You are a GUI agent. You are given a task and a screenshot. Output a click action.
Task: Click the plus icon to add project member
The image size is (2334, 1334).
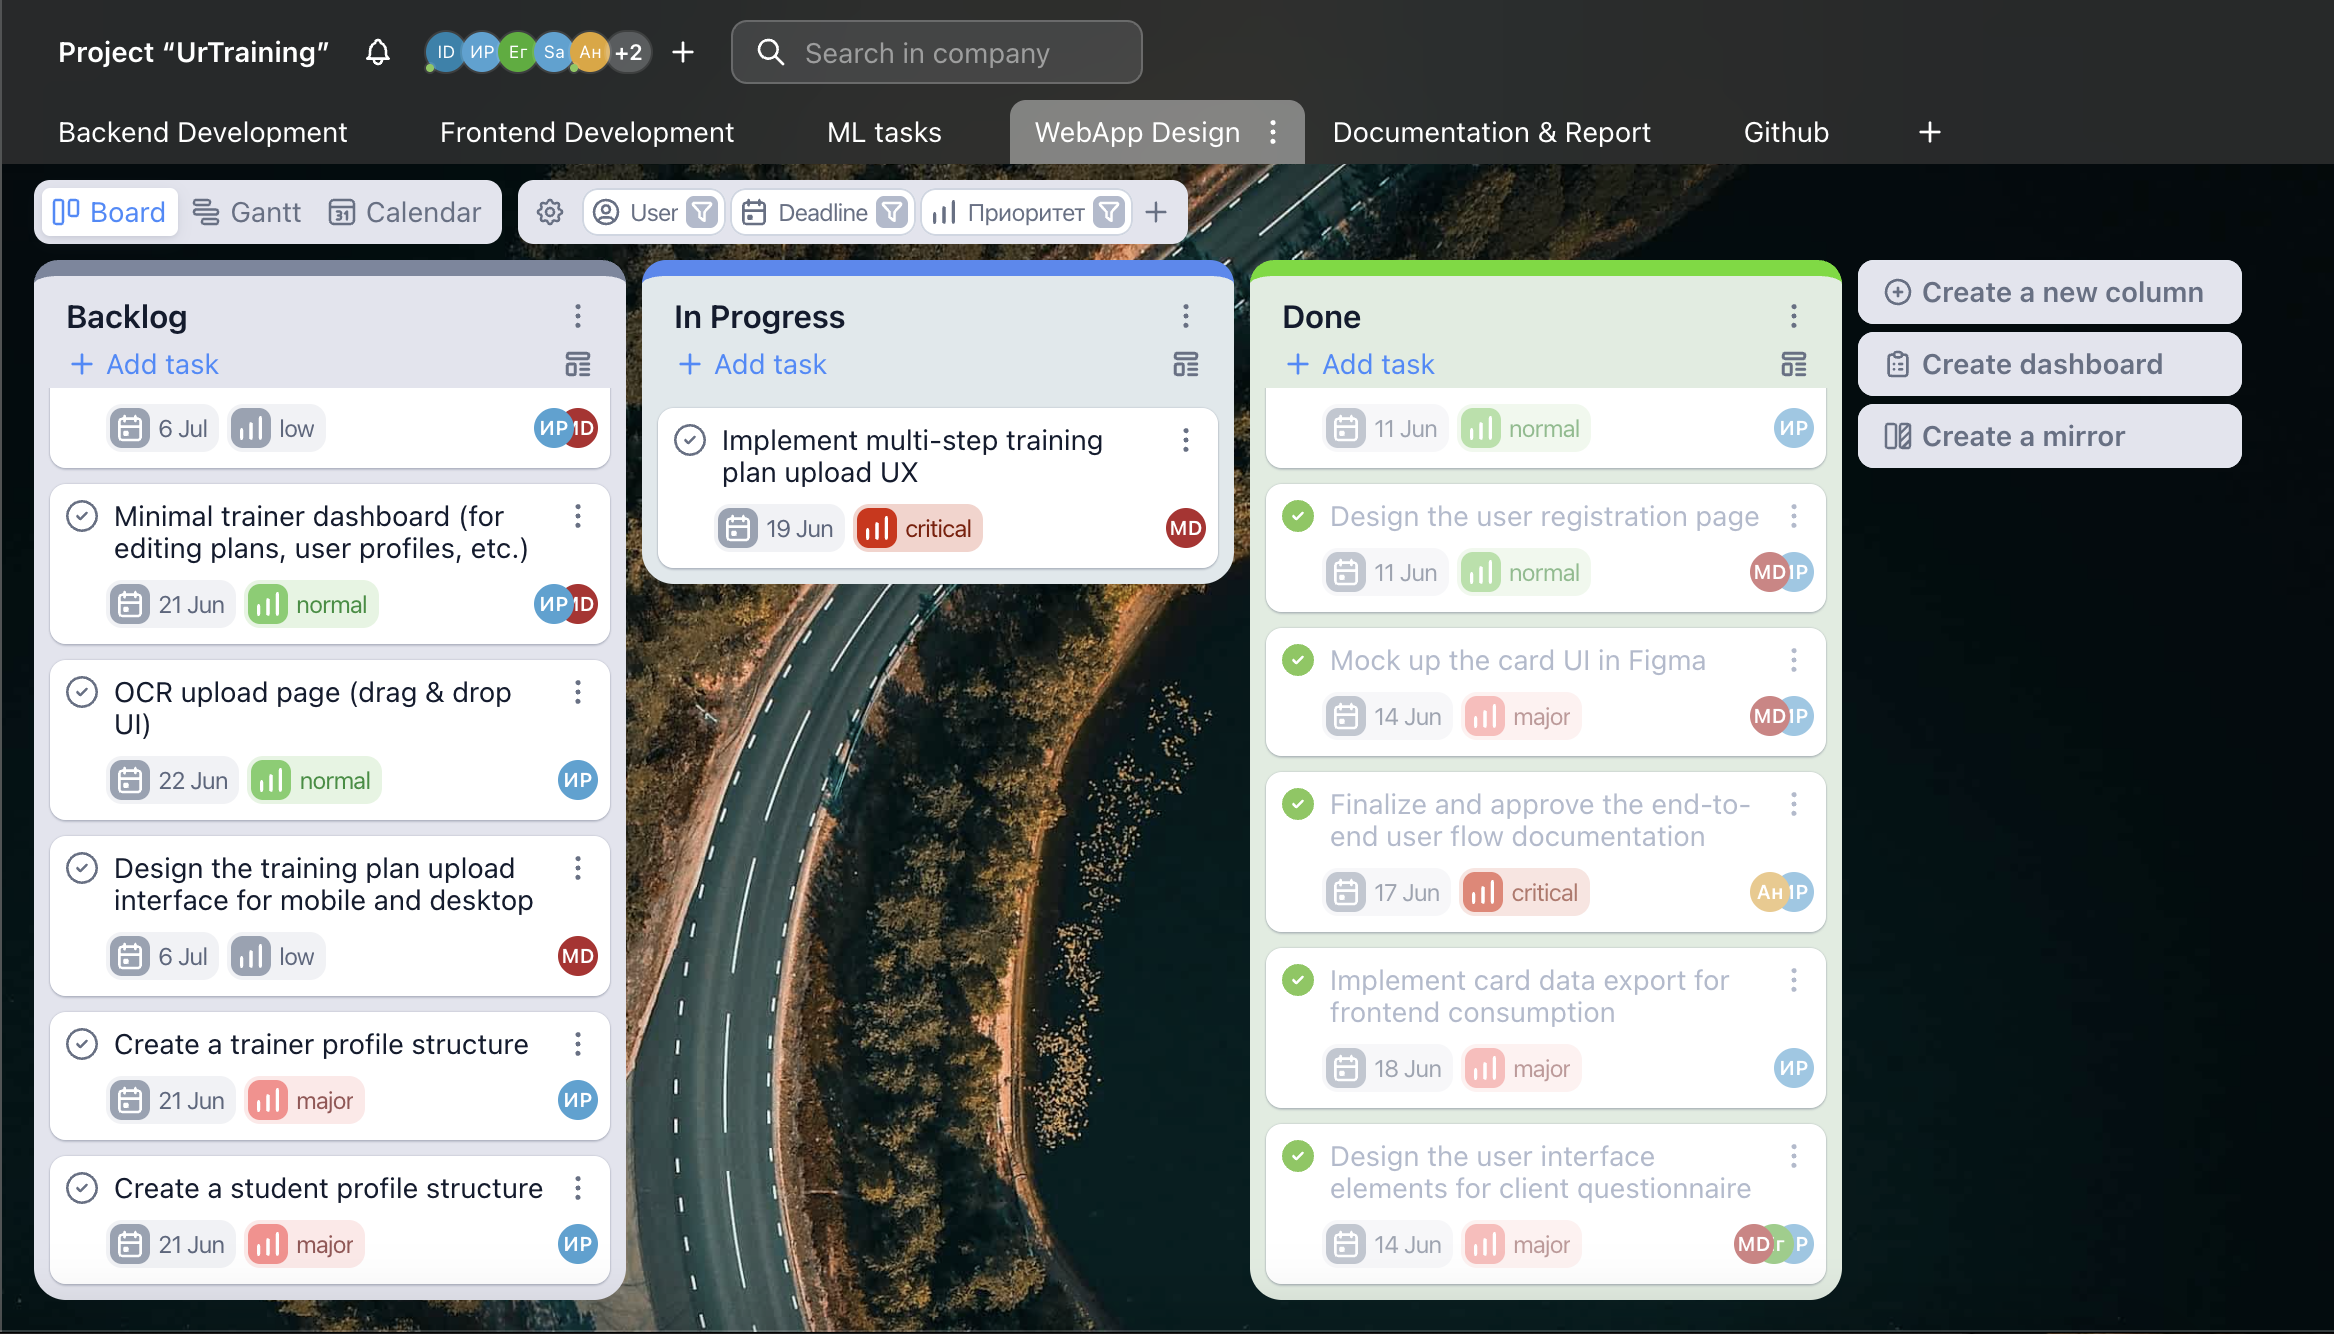click(683, 52)
